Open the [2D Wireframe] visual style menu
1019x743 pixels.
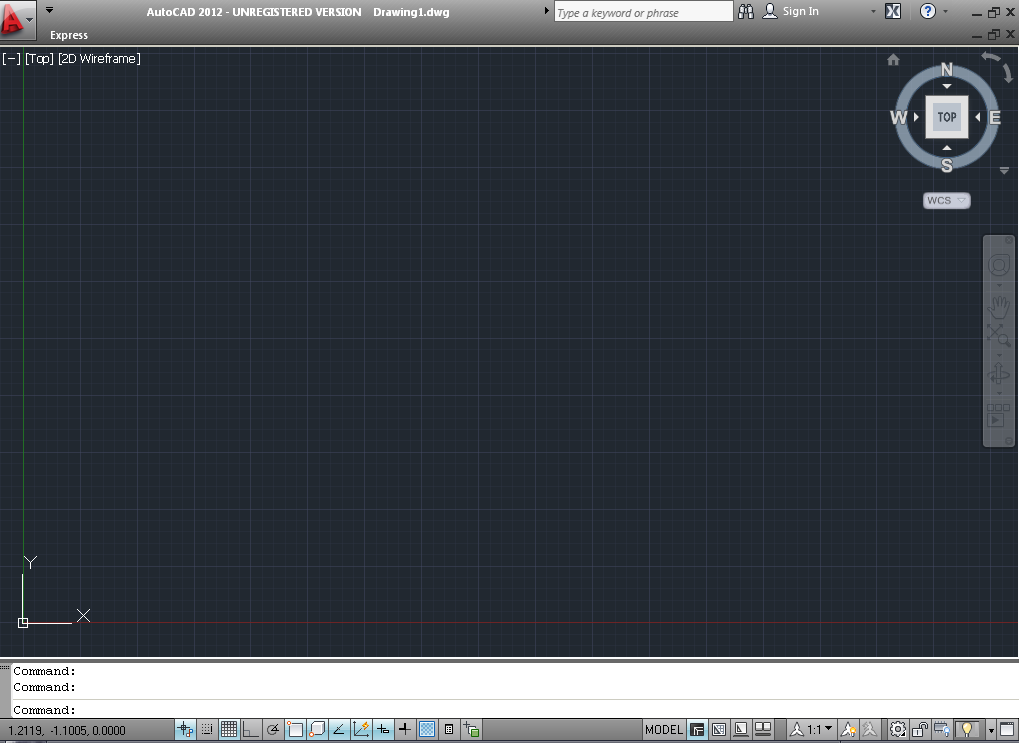[x=99, y=59]
